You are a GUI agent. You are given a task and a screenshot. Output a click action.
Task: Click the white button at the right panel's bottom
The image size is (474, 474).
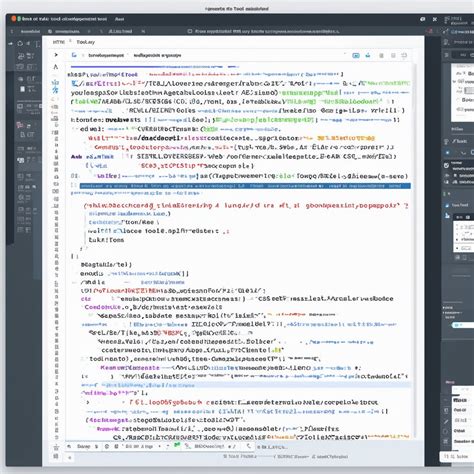pyautogui.click(x=457, y=456)
